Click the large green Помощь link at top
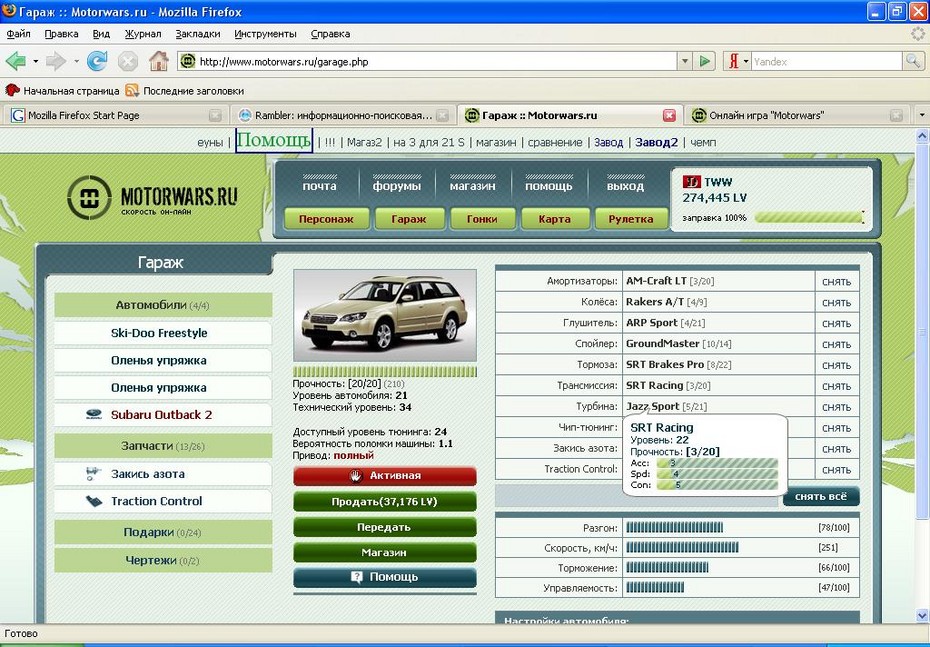 click(x=273, y=141)
